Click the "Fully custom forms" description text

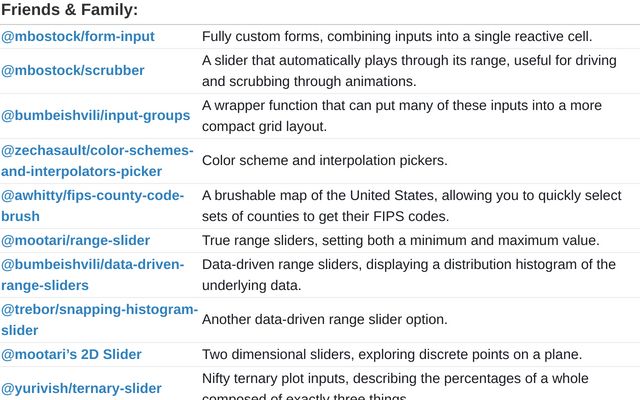click(x=397, y=36)
